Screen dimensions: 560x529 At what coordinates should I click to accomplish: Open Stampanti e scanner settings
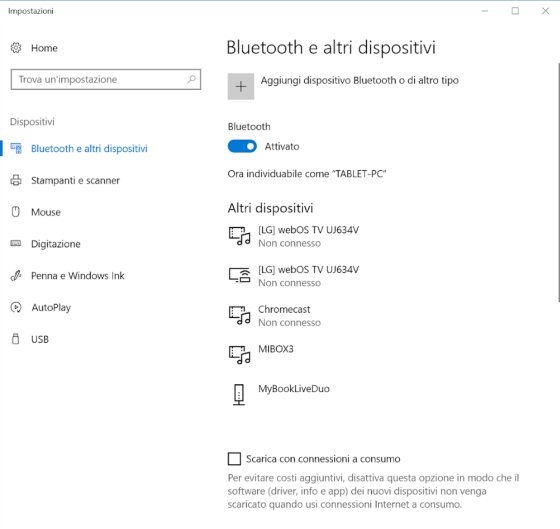tap(75, 180)
